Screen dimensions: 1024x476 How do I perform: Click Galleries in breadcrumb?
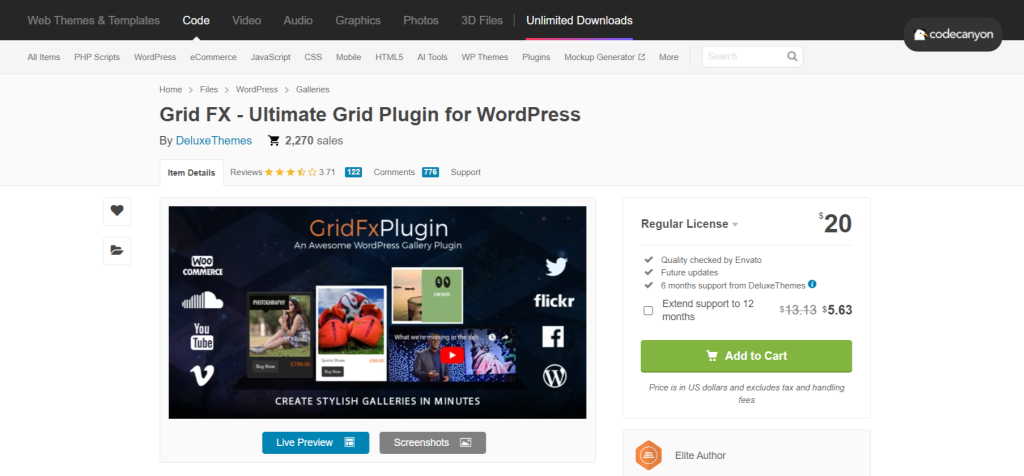pyautogui.click(x=313, y=89)
